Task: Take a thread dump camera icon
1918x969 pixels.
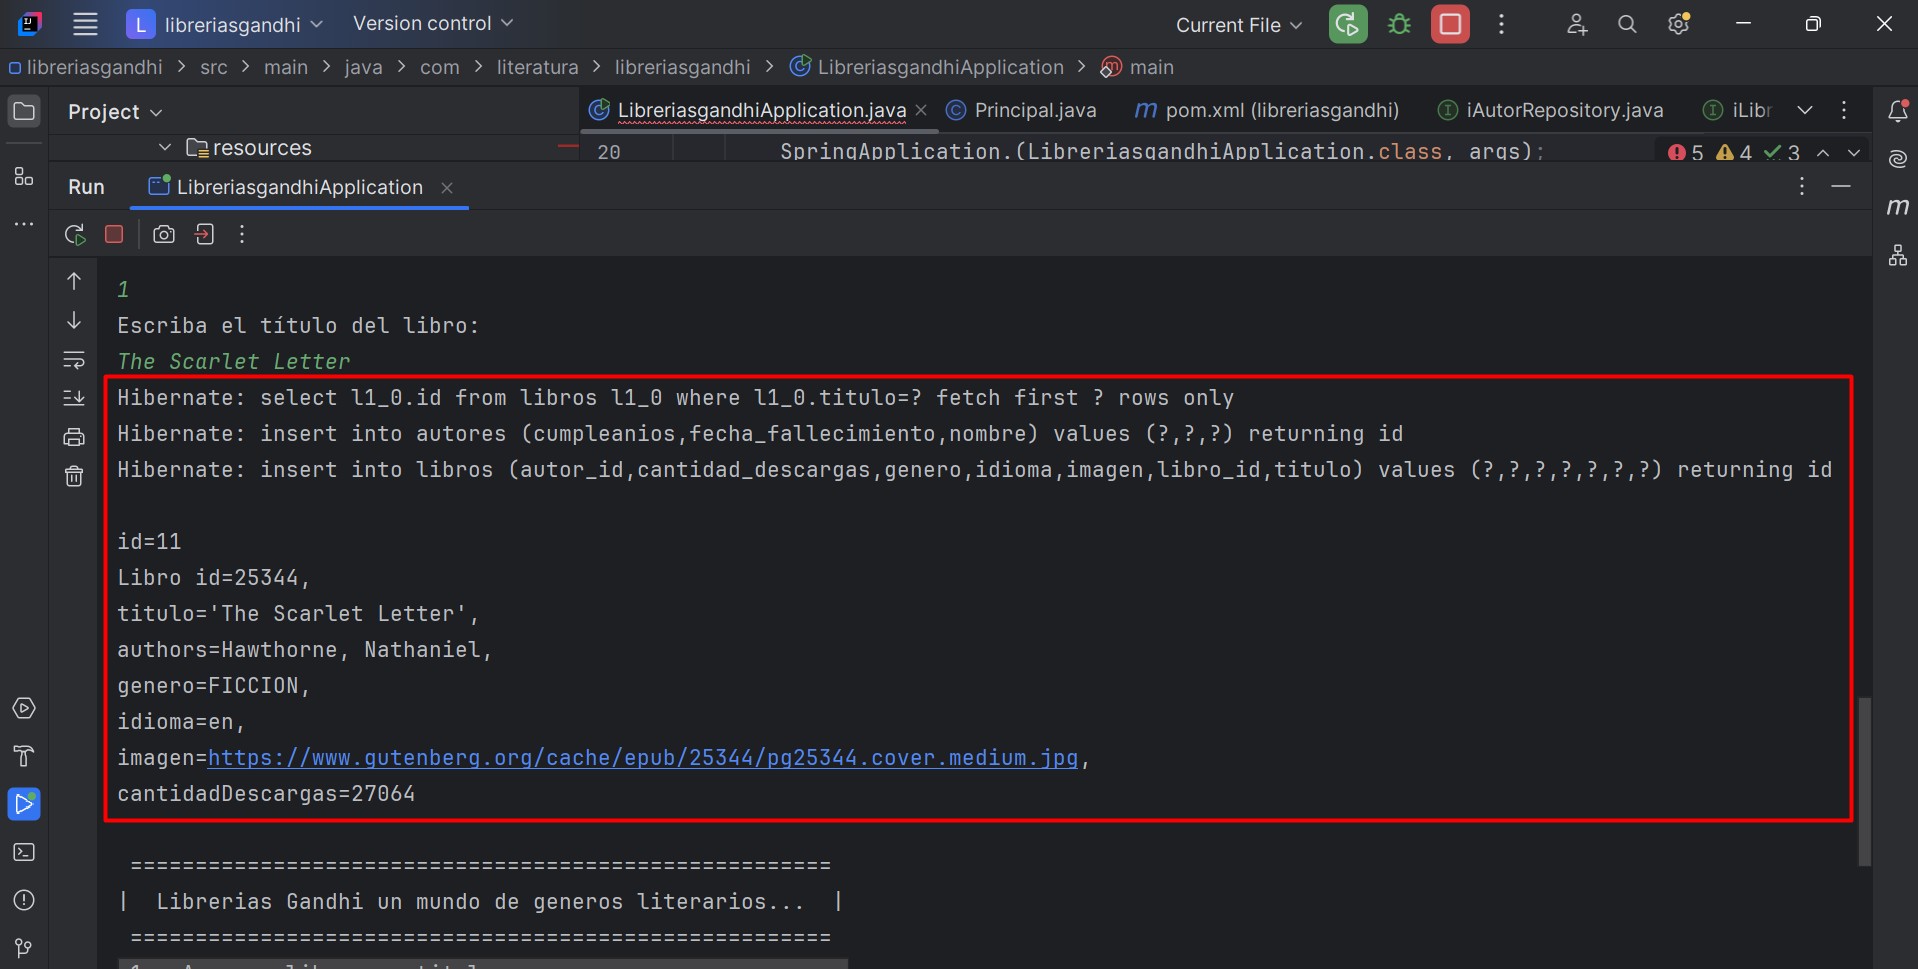Action: coord(164,234)
